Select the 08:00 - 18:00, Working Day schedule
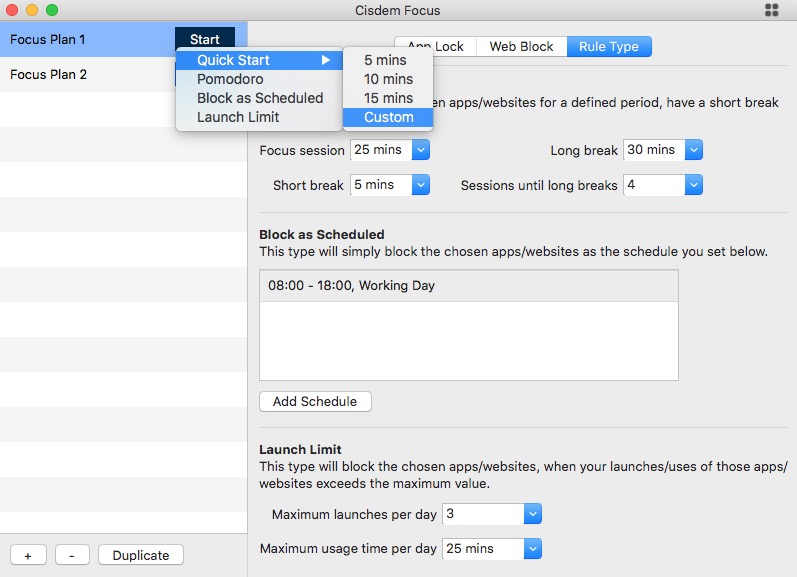Screen dimensions: 797x577 tap(469, 286)
